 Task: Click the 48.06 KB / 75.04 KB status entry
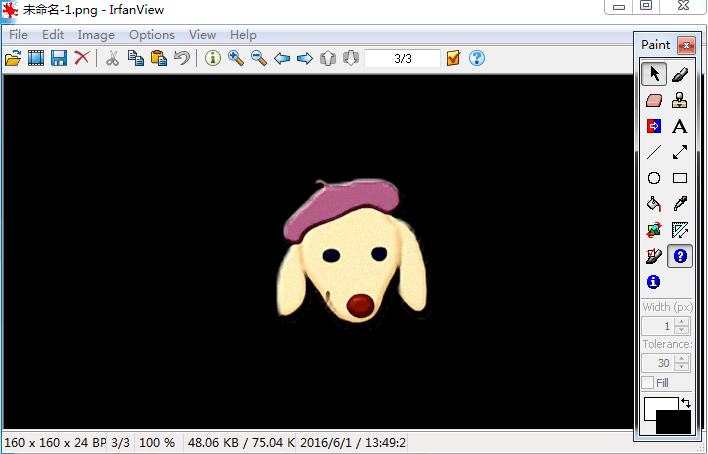241,443
